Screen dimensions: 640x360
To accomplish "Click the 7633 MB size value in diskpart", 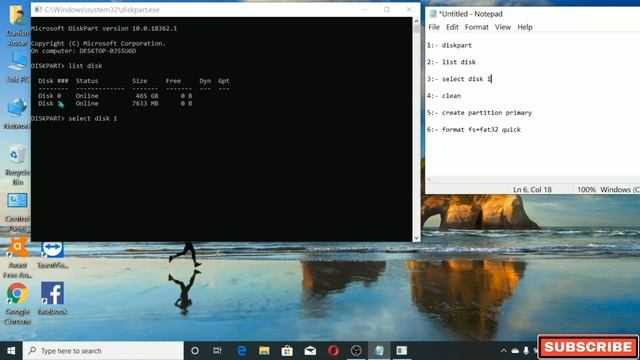I will coord(145,104).
